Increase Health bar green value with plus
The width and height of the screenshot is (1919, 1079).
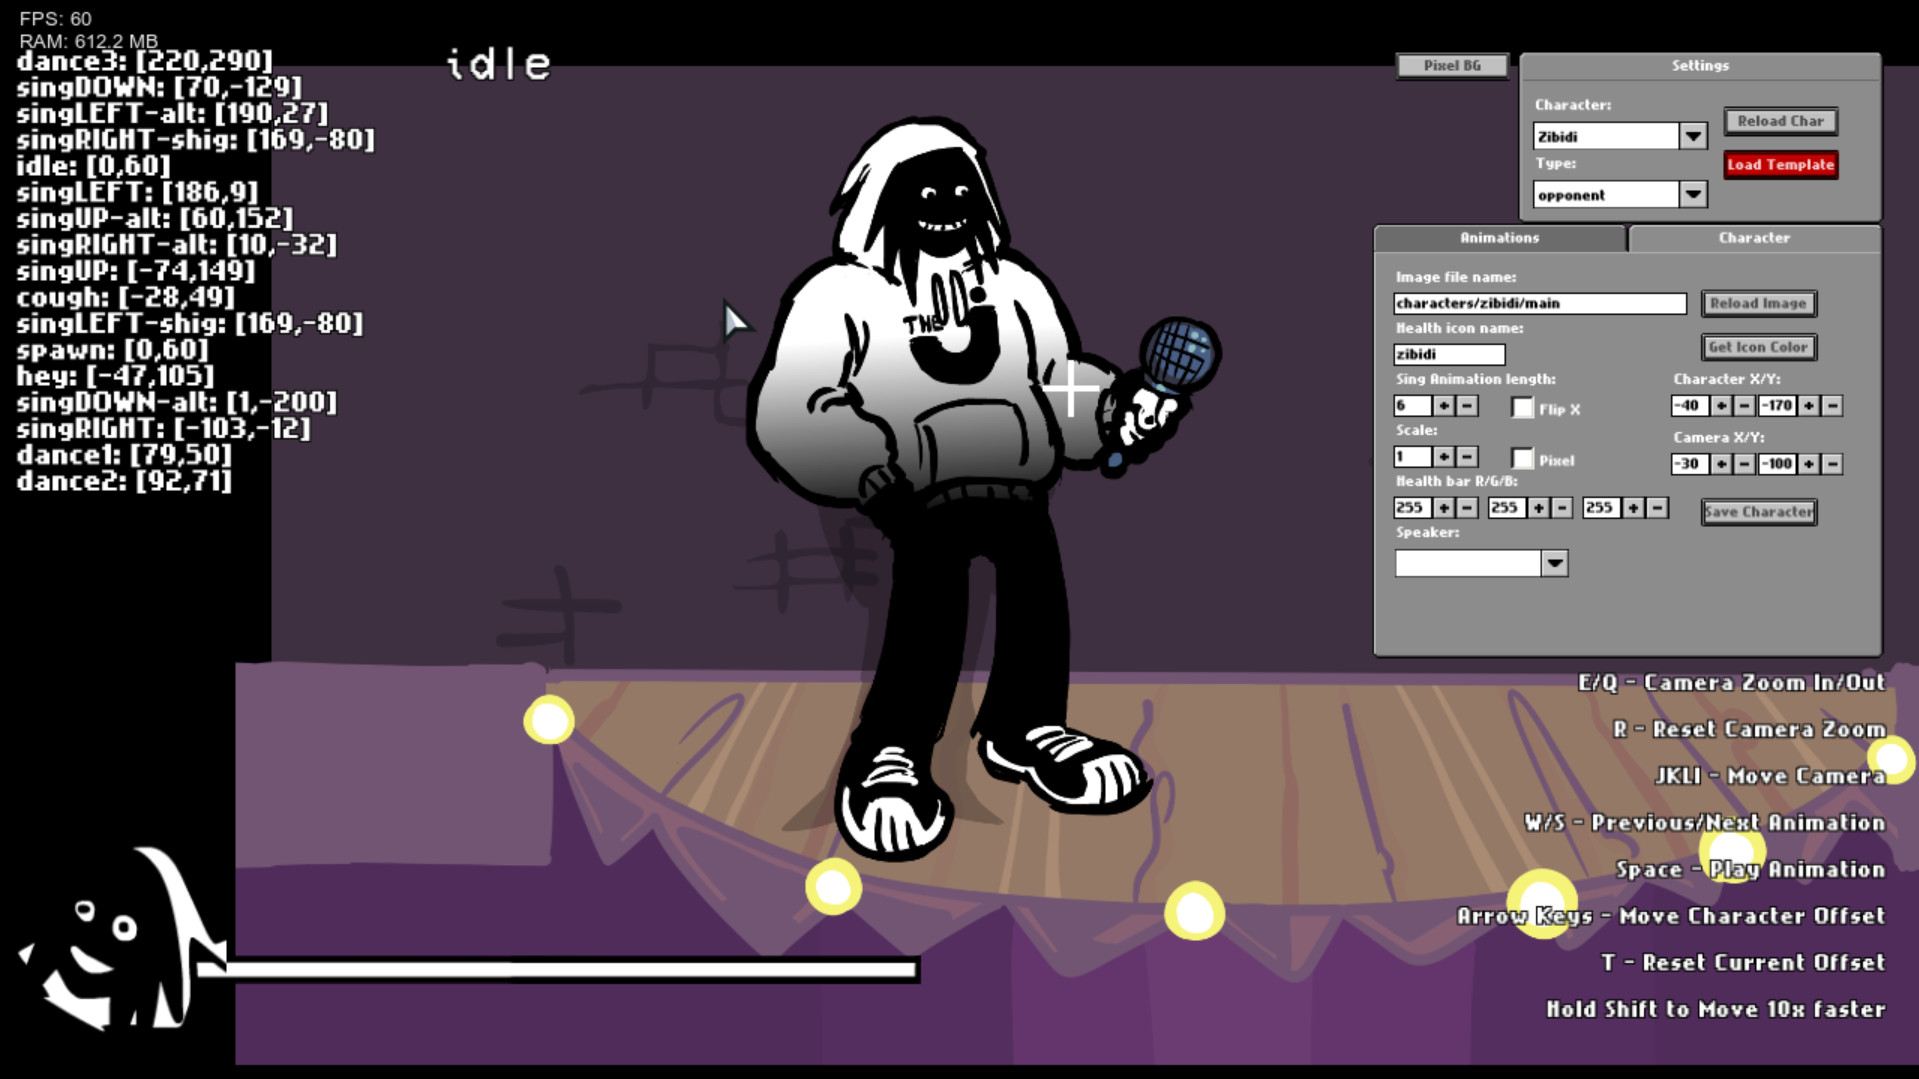tap(1538, 507)
